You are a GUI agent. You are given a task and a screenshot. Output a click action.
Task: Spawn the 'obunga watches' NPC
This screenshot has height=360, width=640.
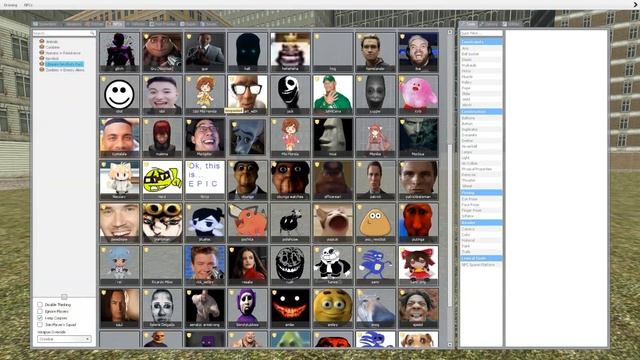pos(290,180)
